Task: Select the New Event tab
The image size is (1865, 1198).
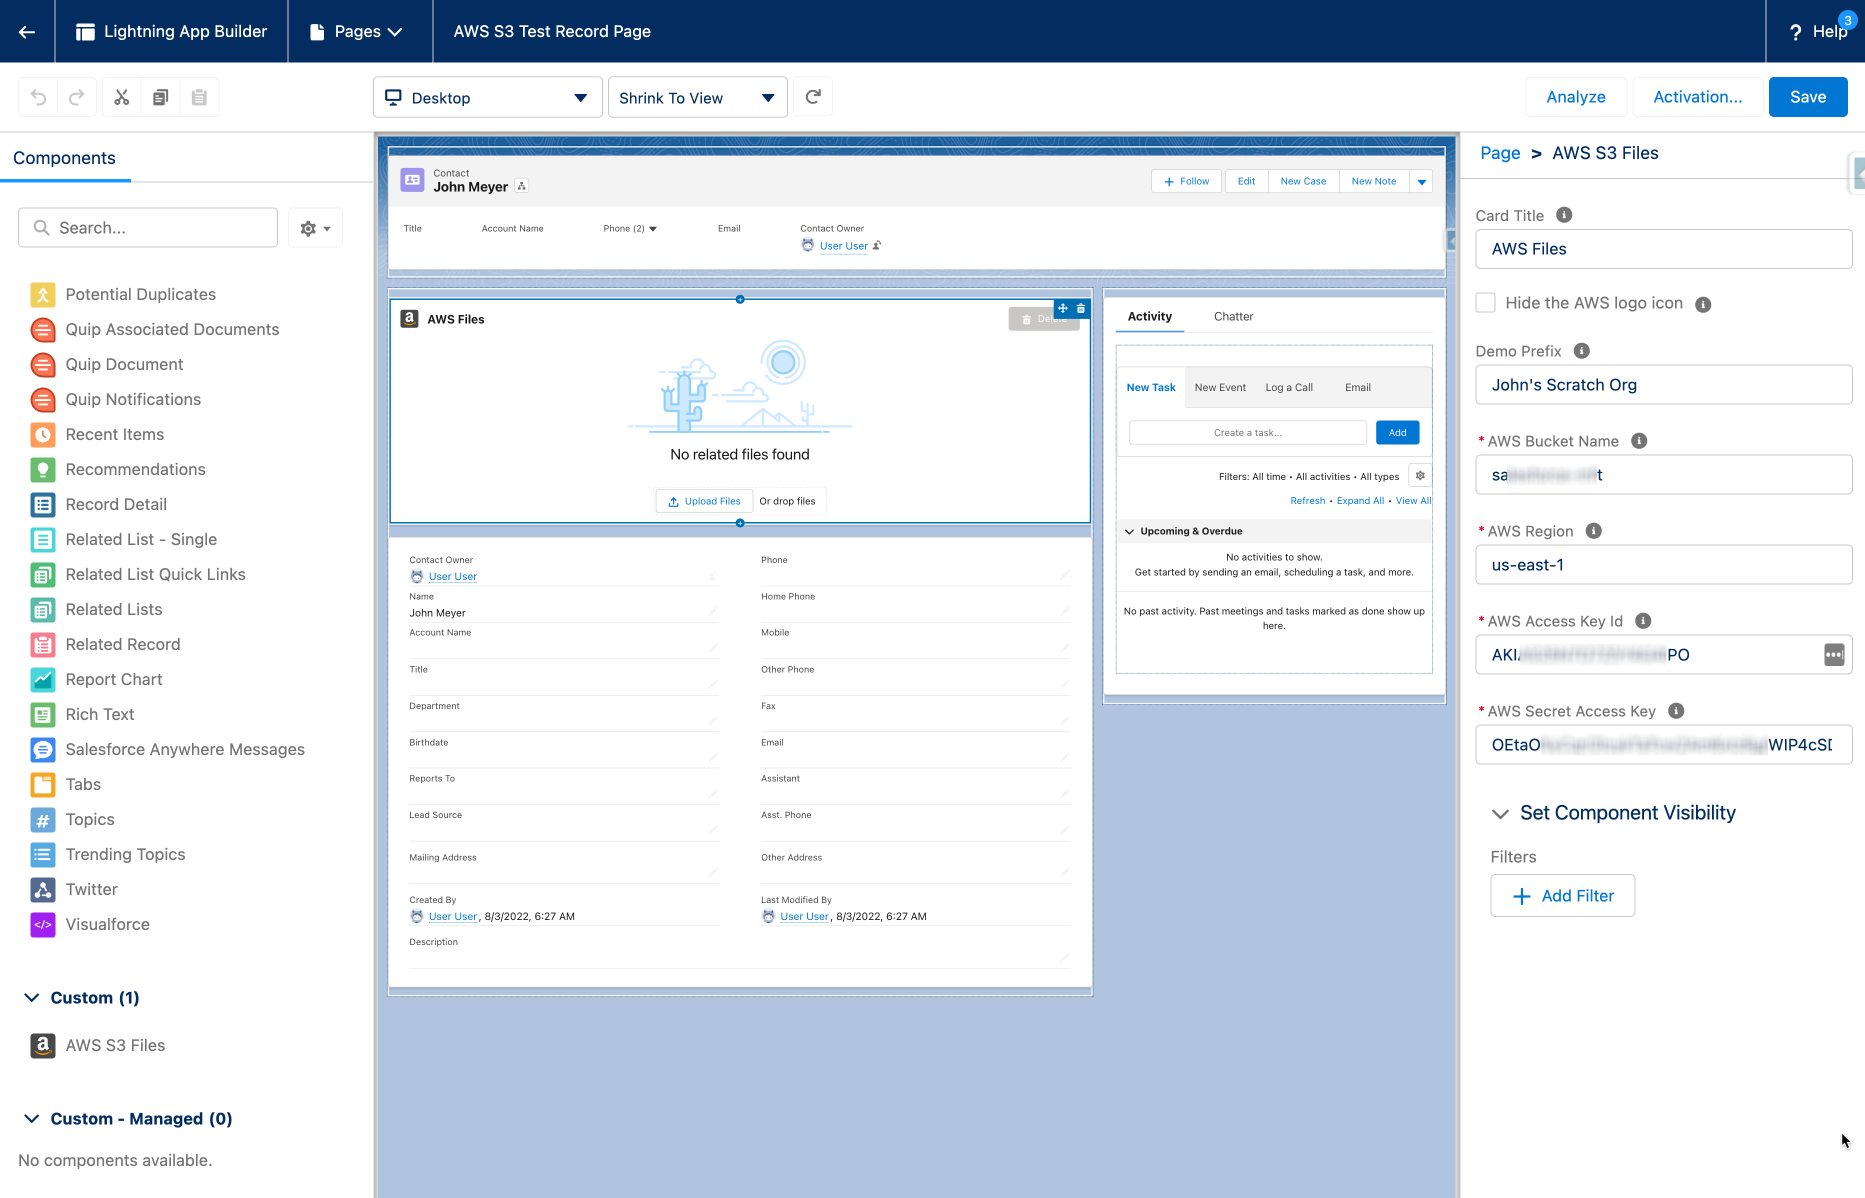Action: 1220,387
